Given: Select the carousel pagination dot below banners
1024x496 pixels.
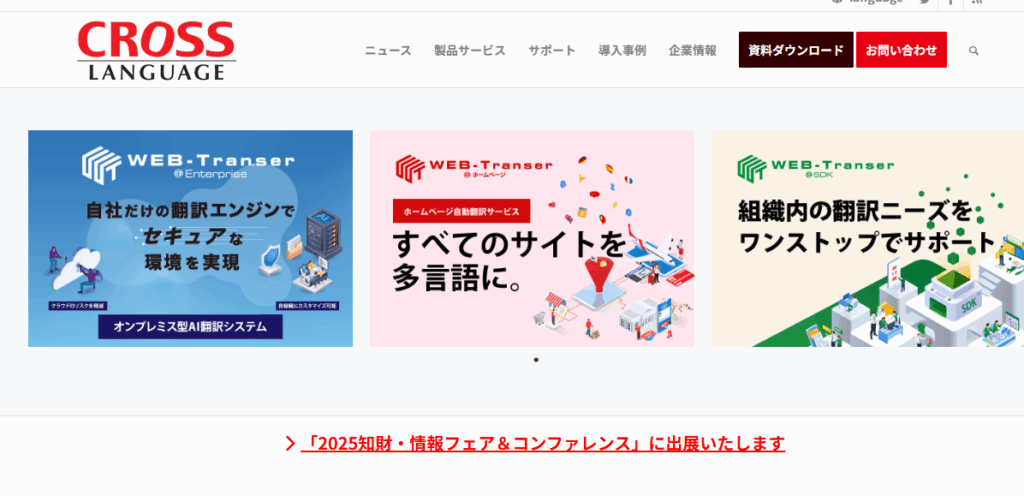Looking at the screenshot, I should (x=536, y=360).
